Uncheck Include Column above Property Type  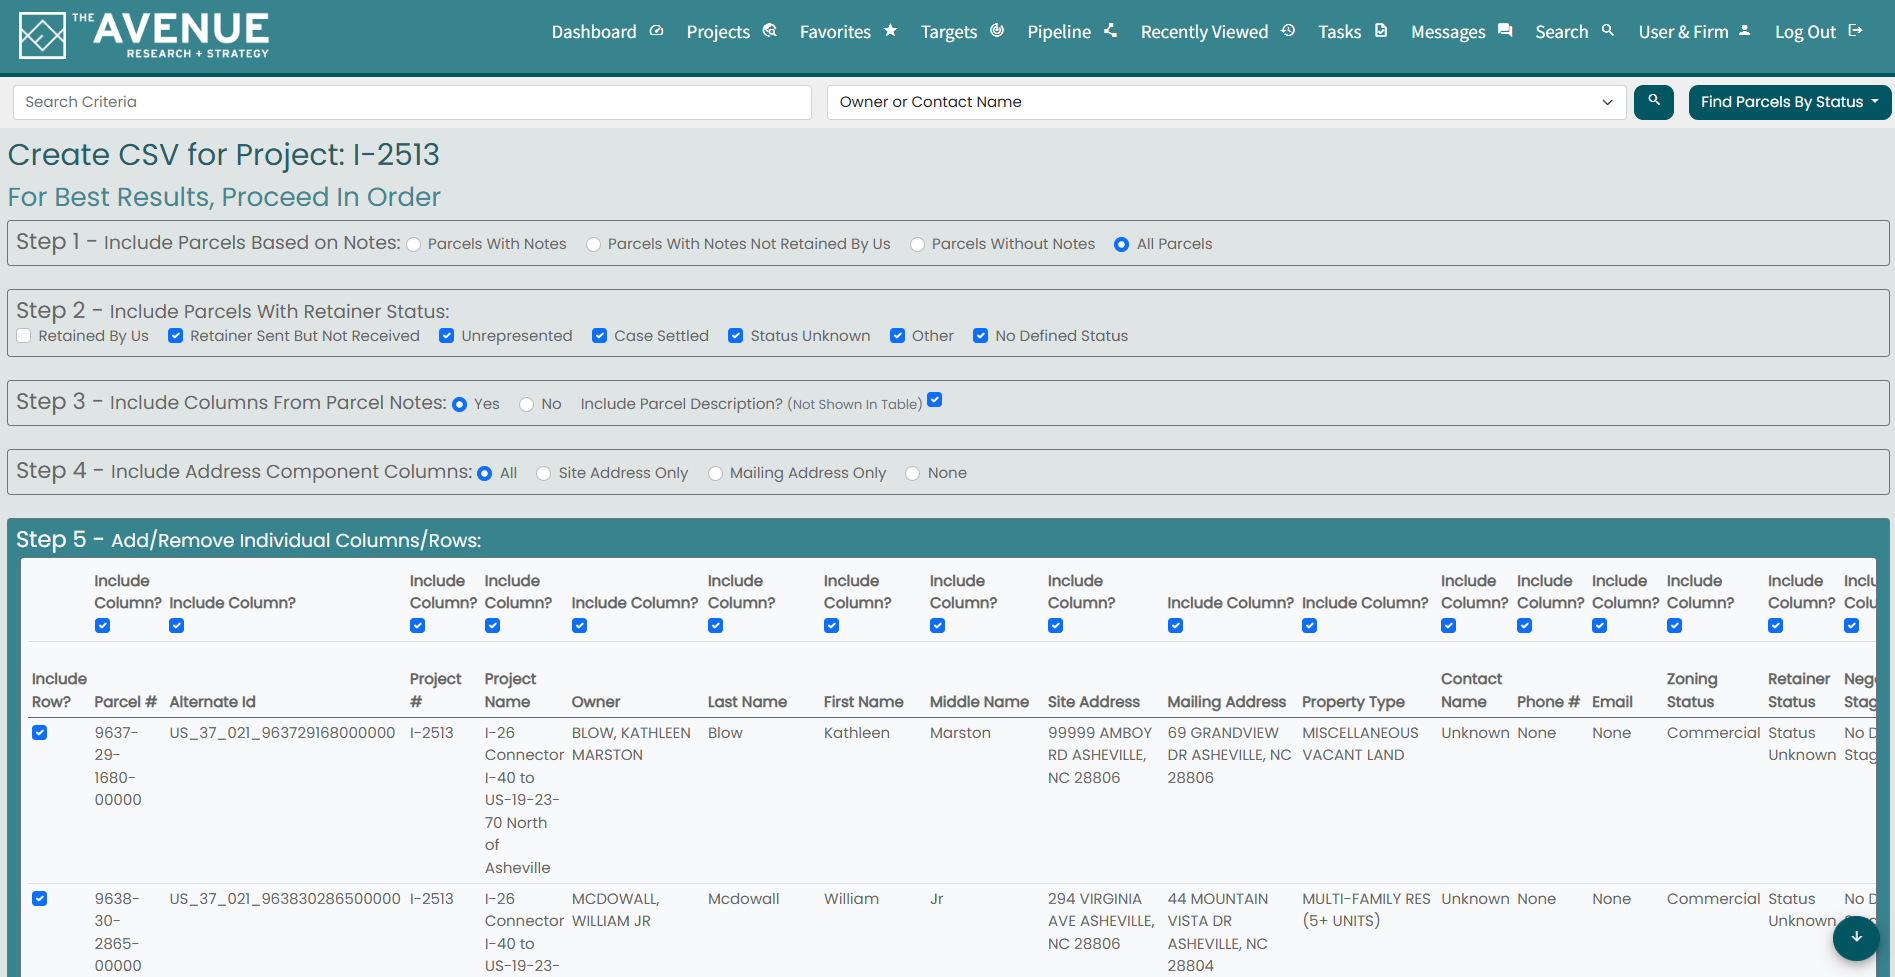coord(1310,626)
